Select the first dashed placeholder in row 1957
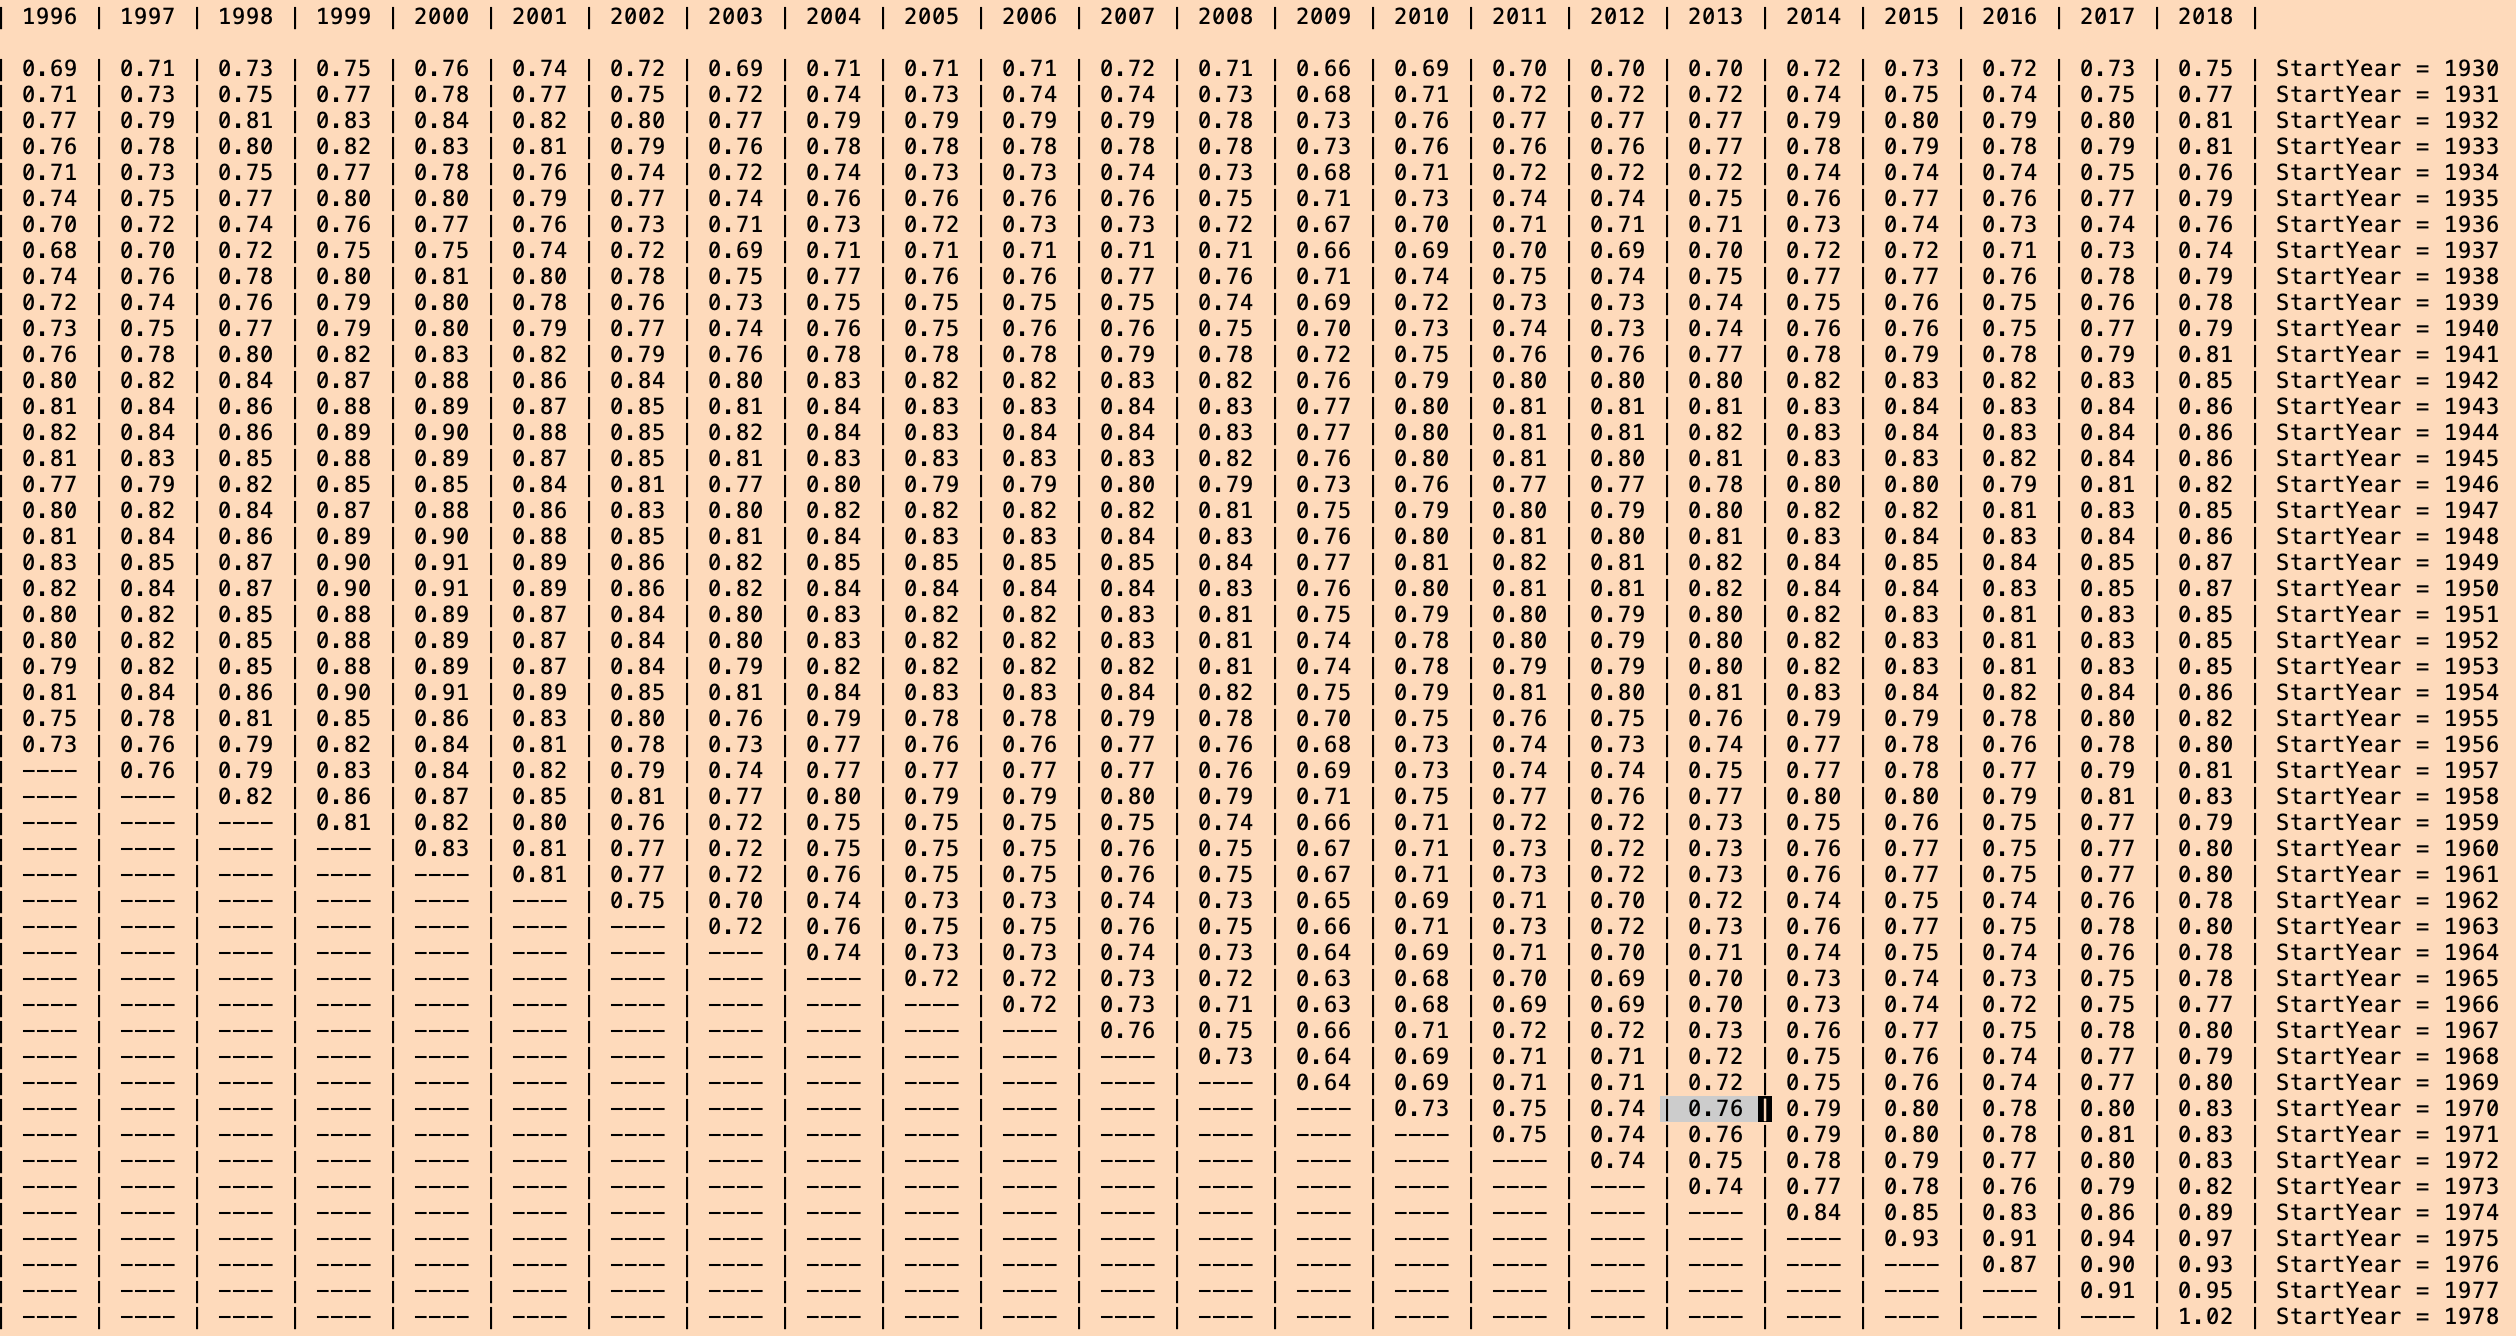The height and width of the screenshot is (1336, 2516). (50, 769)
